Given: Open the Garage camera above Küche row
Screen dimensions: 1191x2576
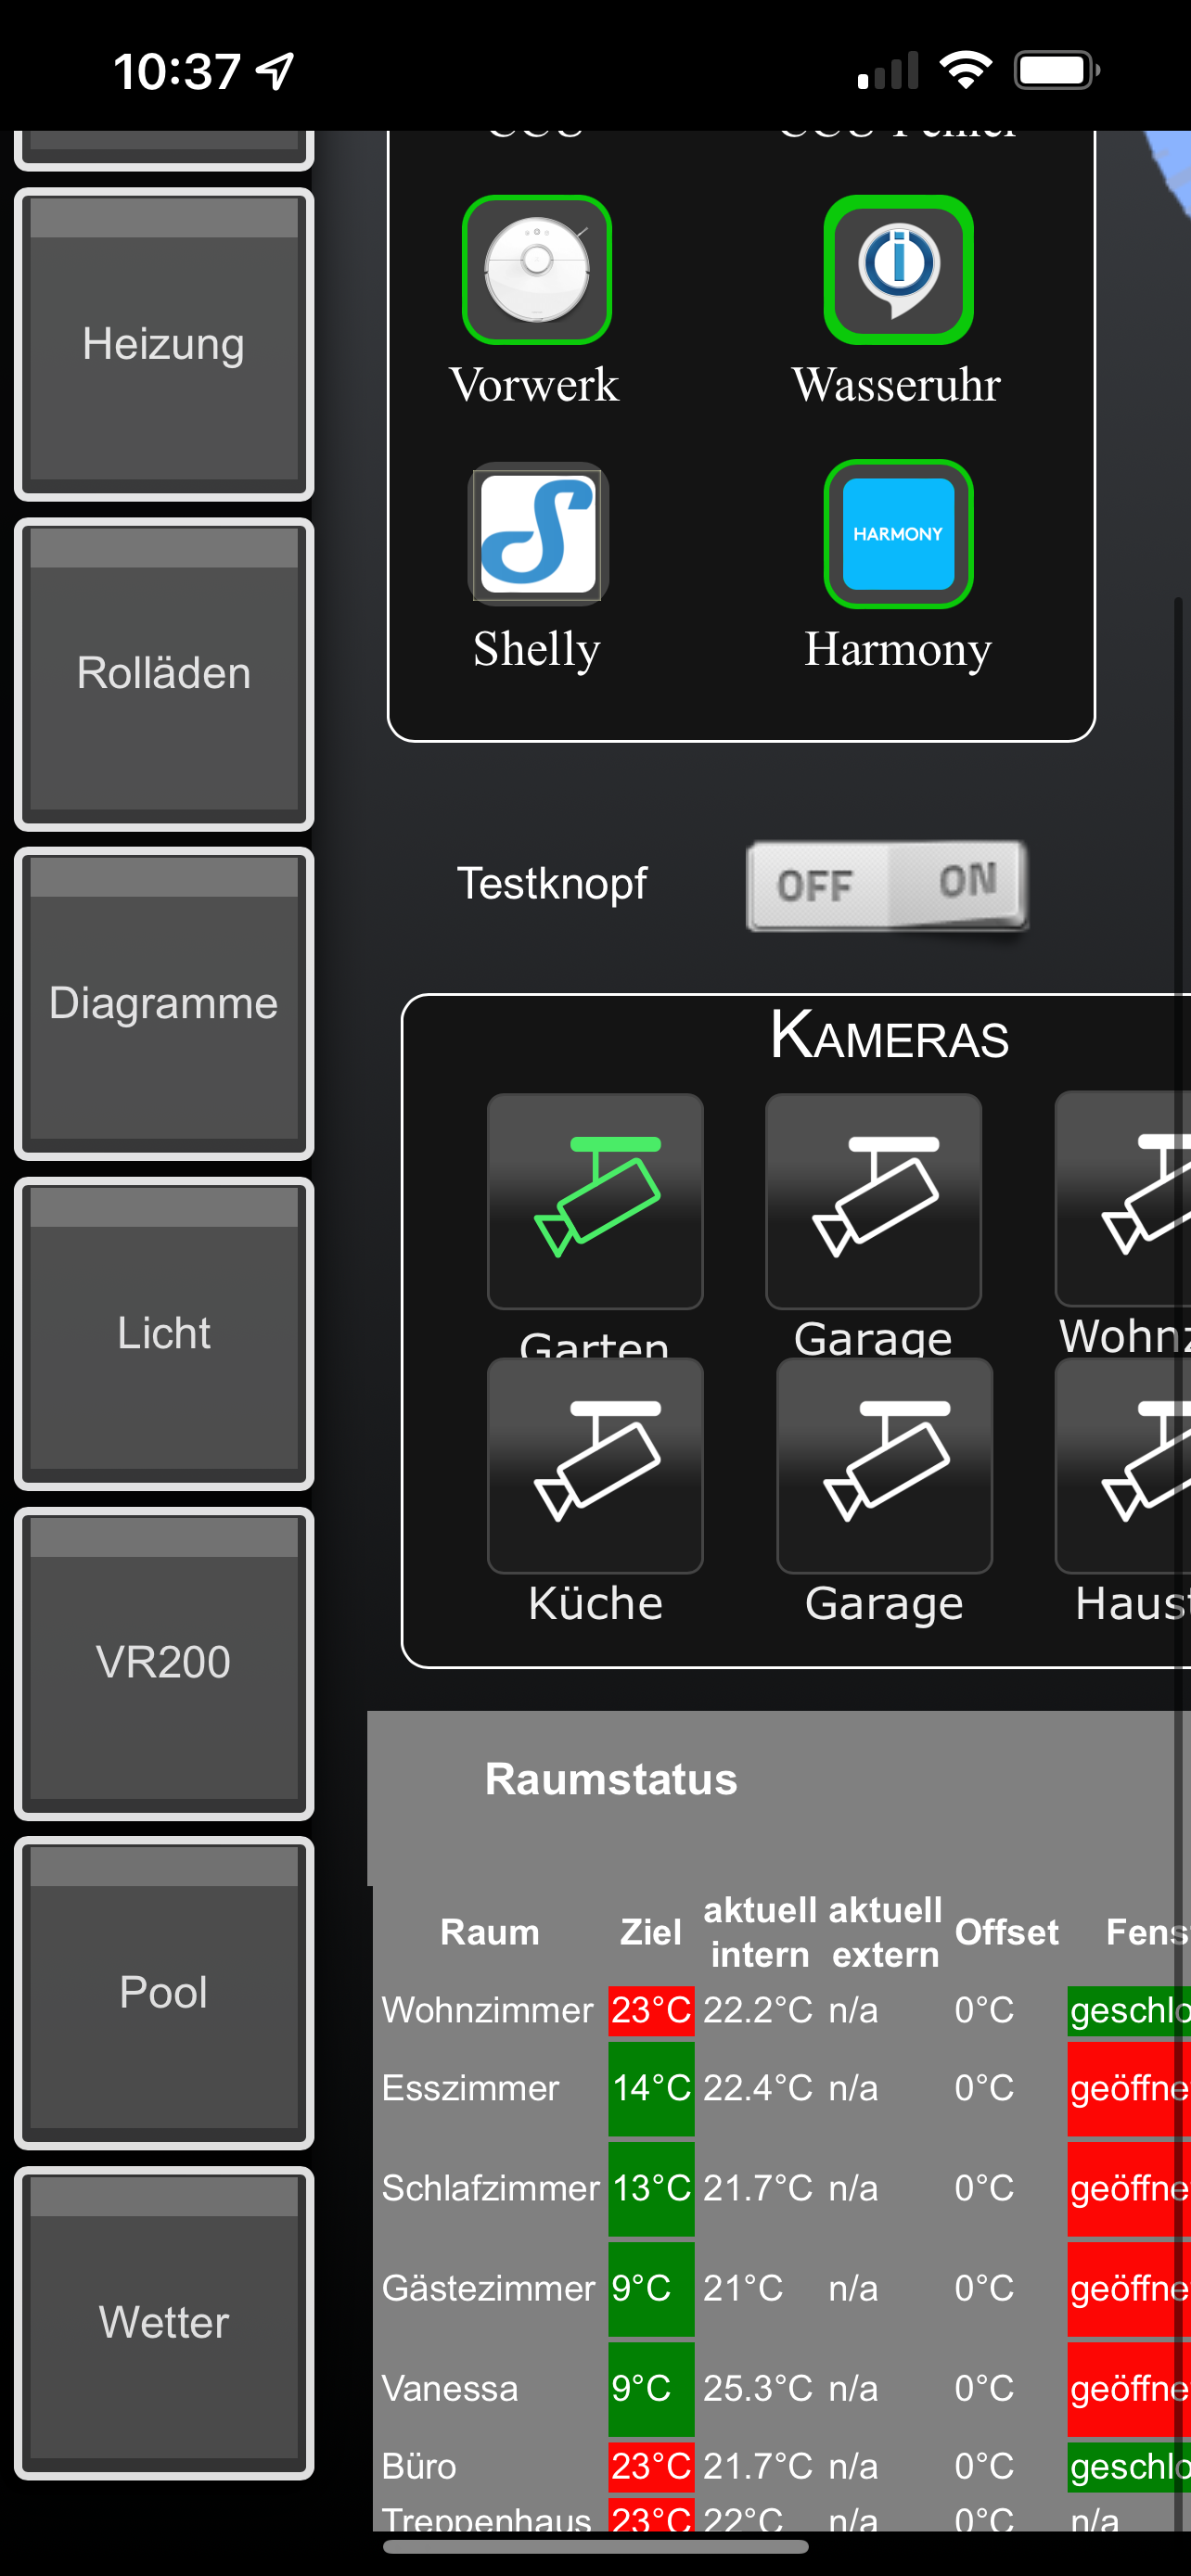Looking at the screenshot, I should 873,1201.
